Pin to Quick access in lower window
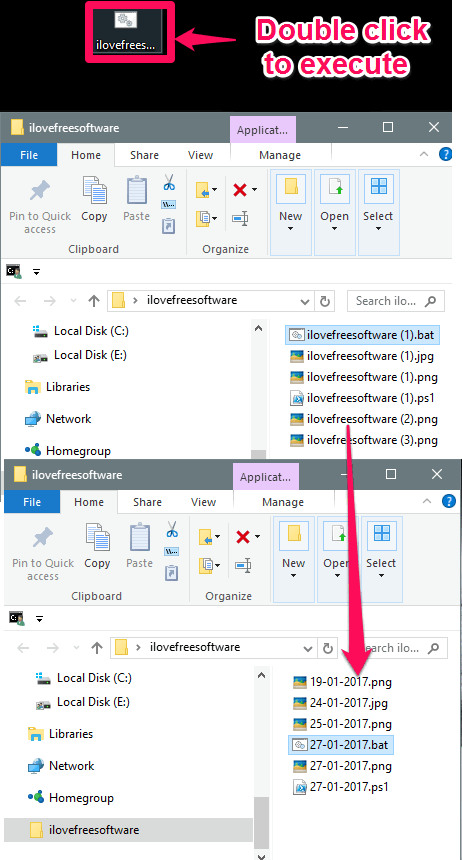 click(x=43, y=552)
